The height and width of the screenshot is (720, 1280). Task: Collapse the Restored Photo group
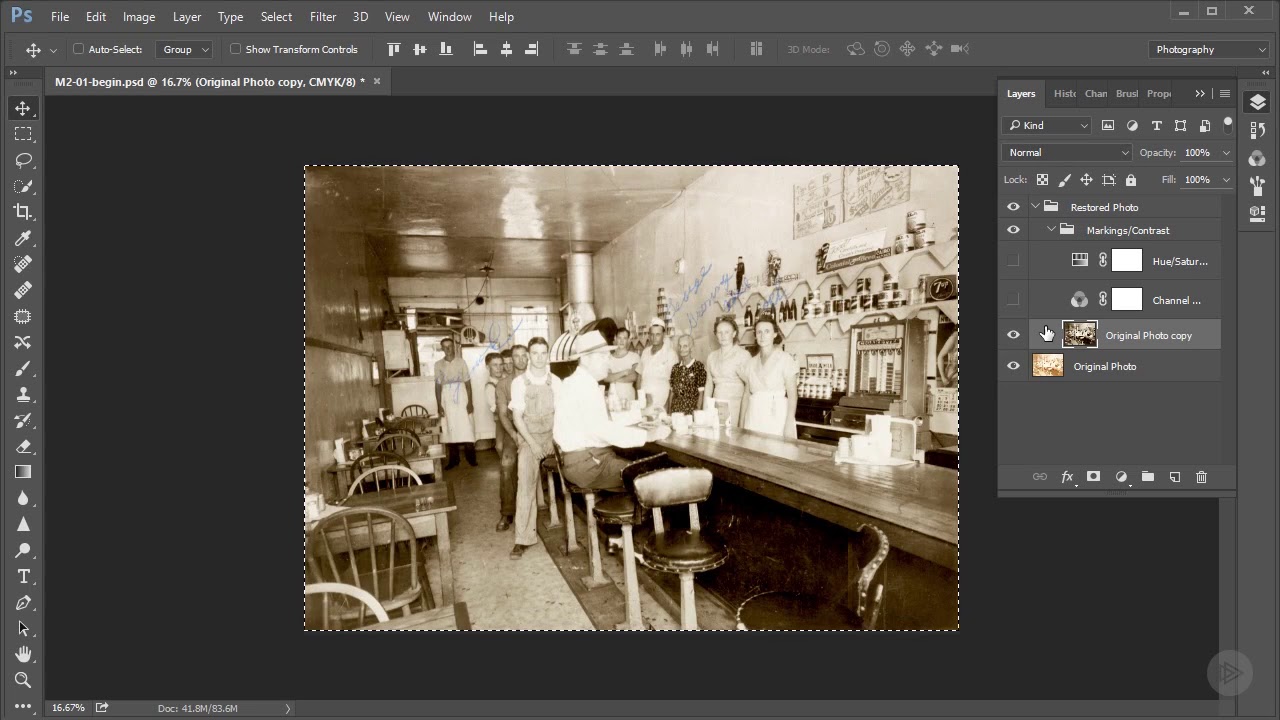[x=1035, y=207]
